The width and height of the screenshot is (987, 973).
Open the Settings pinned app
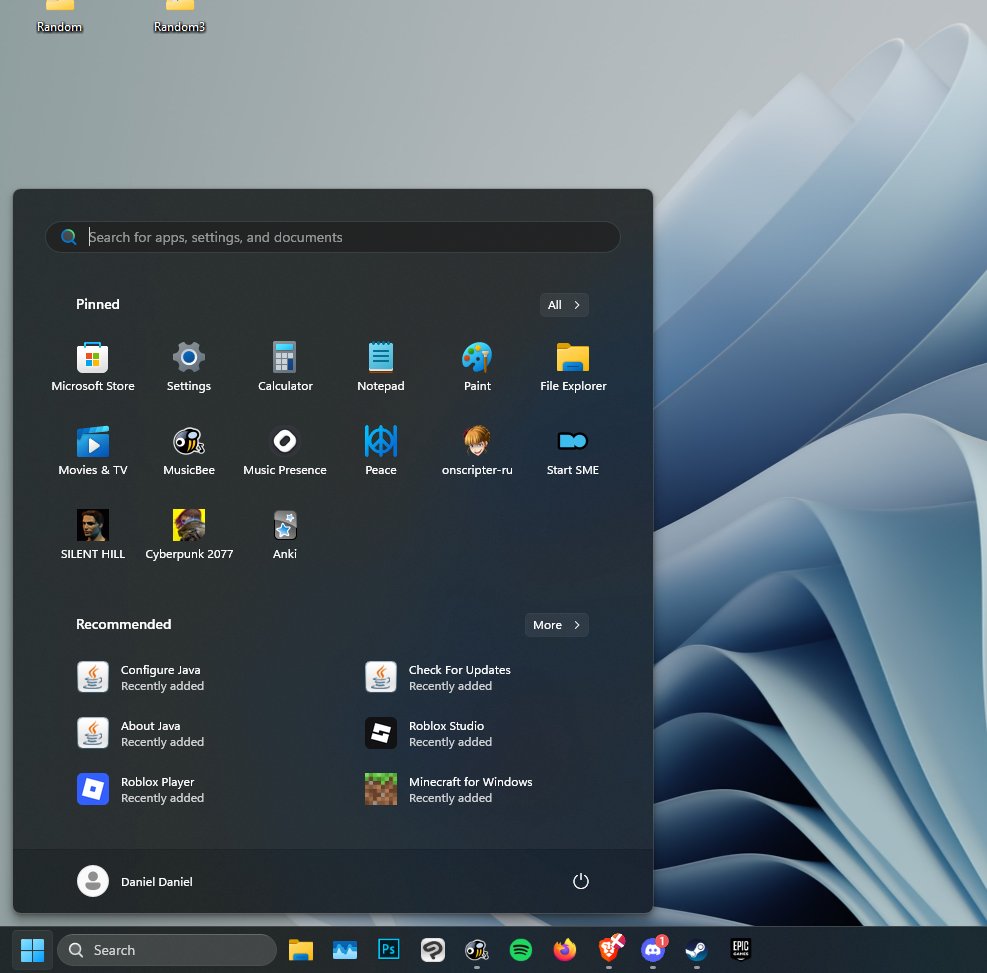click(189, 368)
